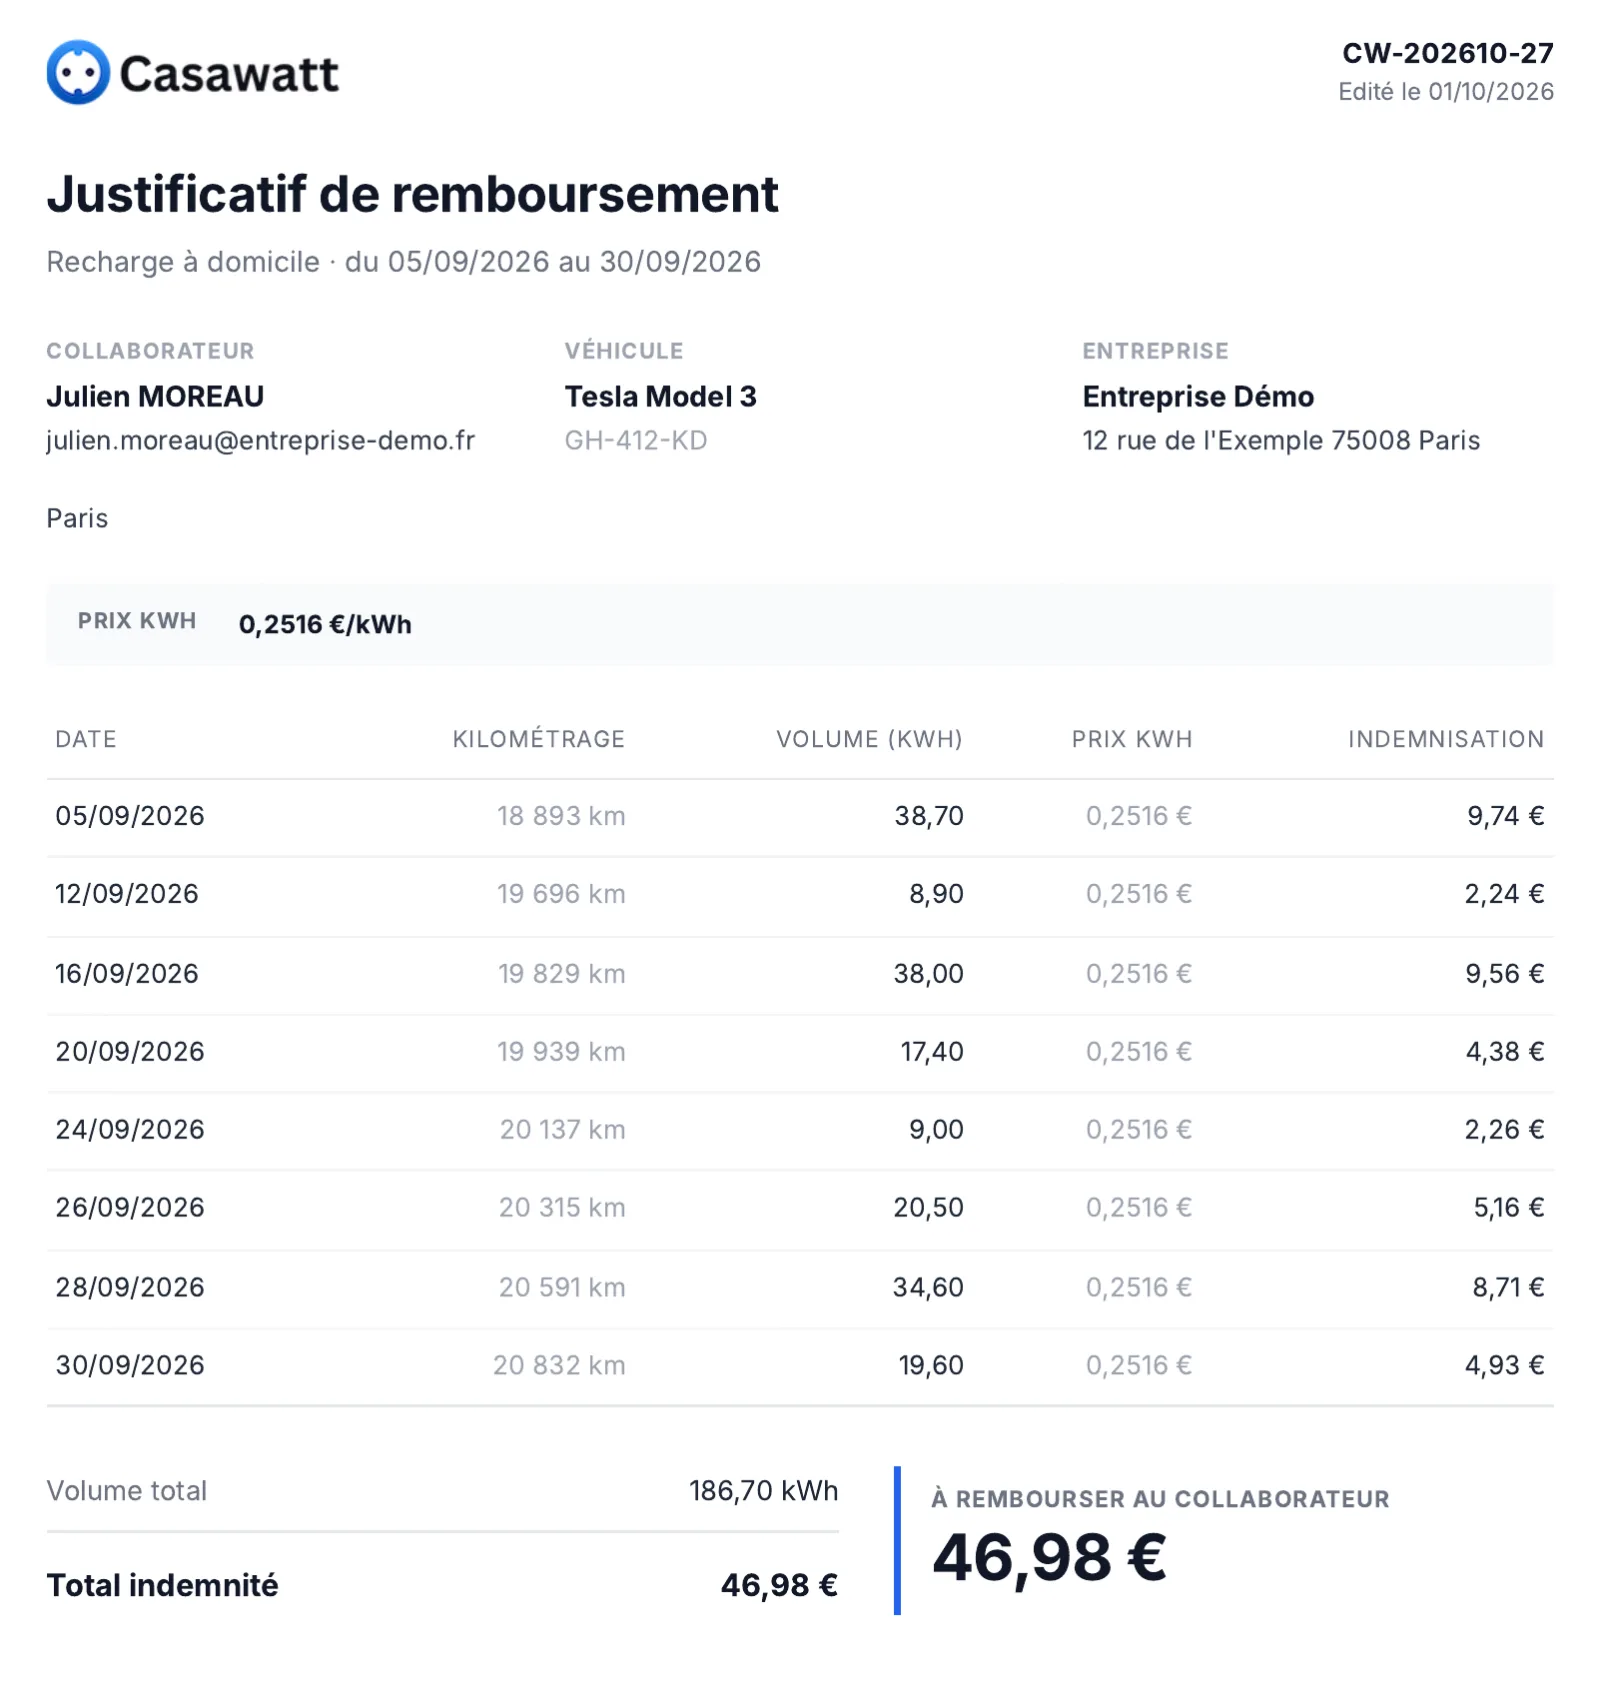Click the DATE column header
Screen dimensions: 1600x1685
[86, 739]
